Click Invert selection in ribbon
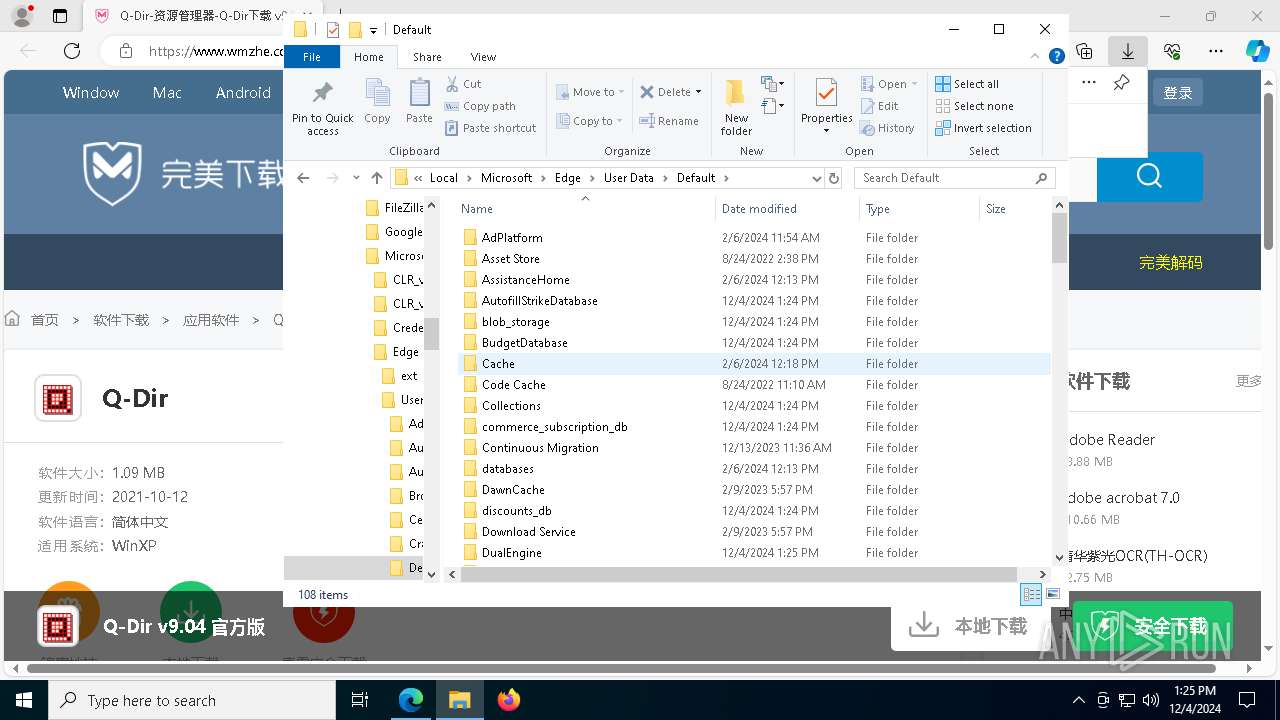Viewport: 1280px width, 720px height. pyautogui.click(x=983, y=128)
